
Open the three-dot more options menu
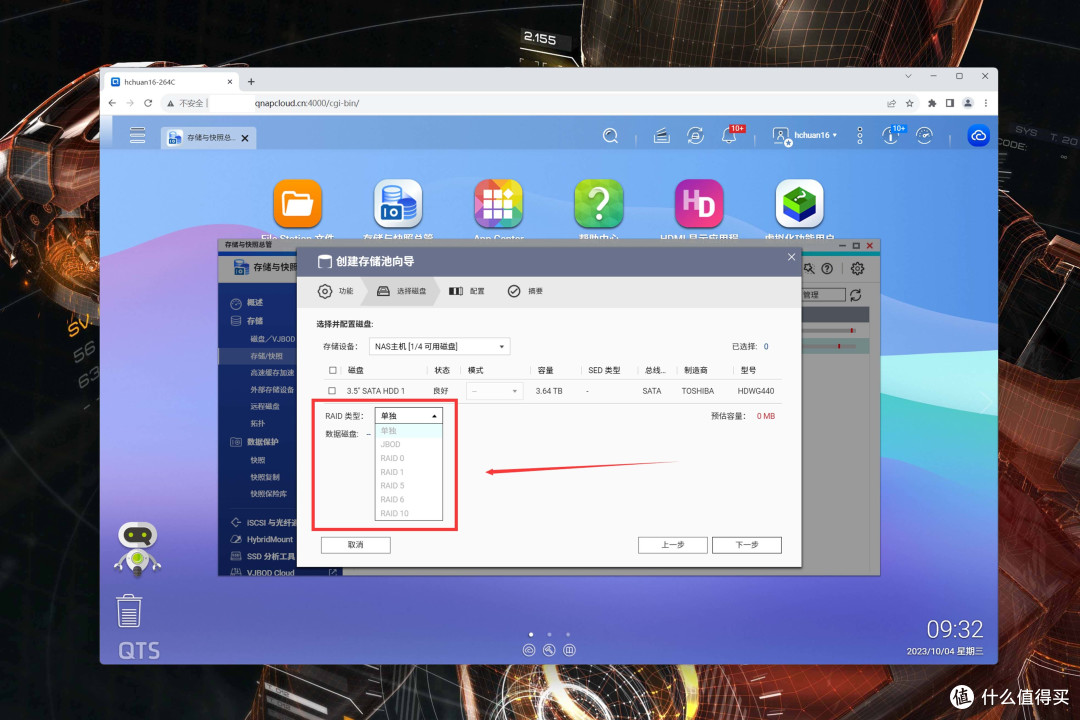pyautogui.click(x=860, y=135)
